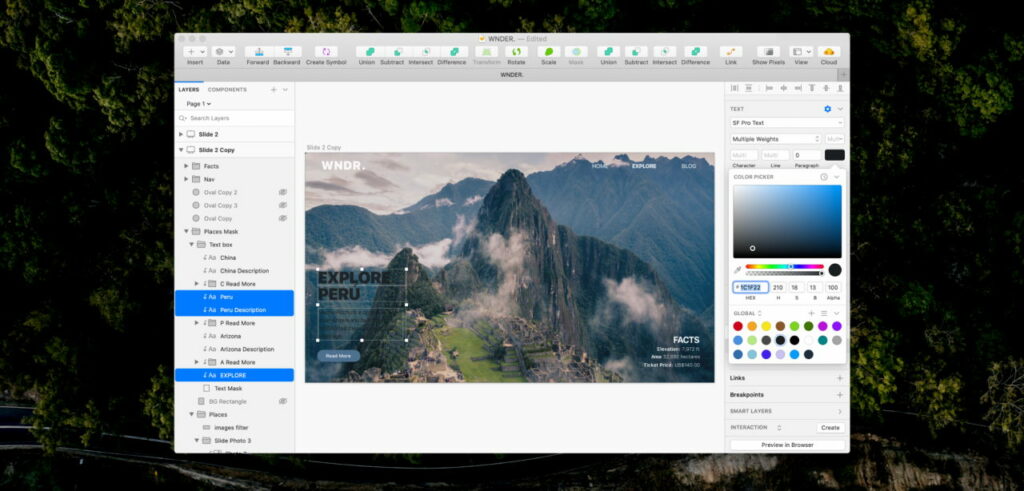
Task: Click the Search Layers field
Action: [x=235, y=118]
